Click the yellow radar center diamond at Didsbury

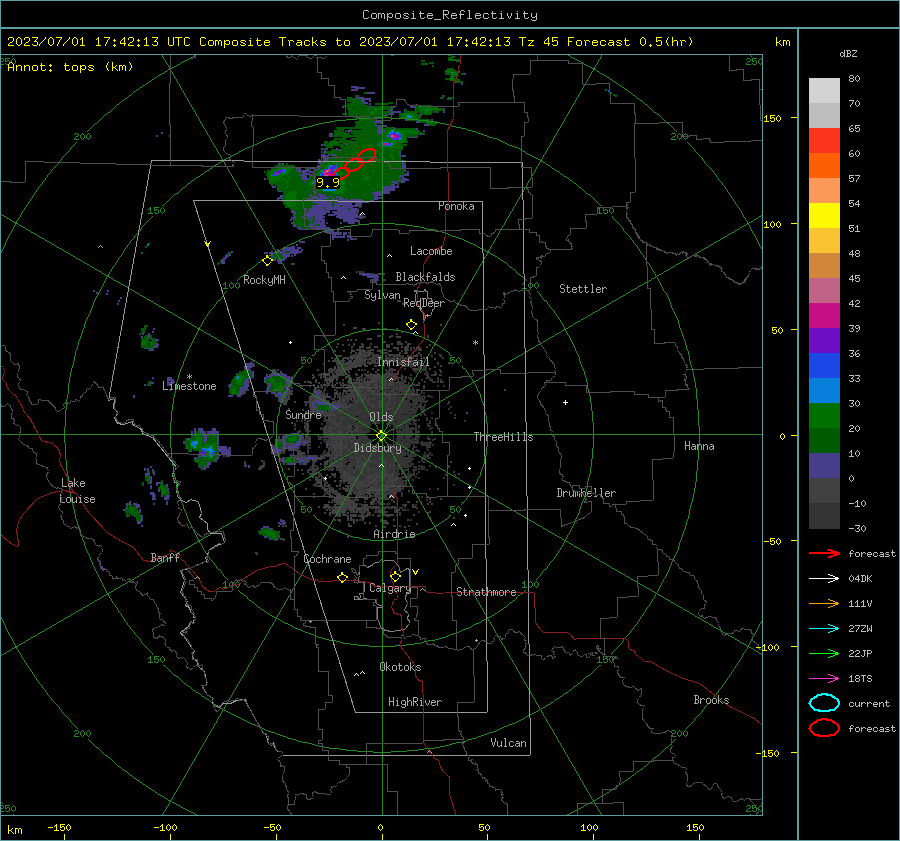click(381, 436)
